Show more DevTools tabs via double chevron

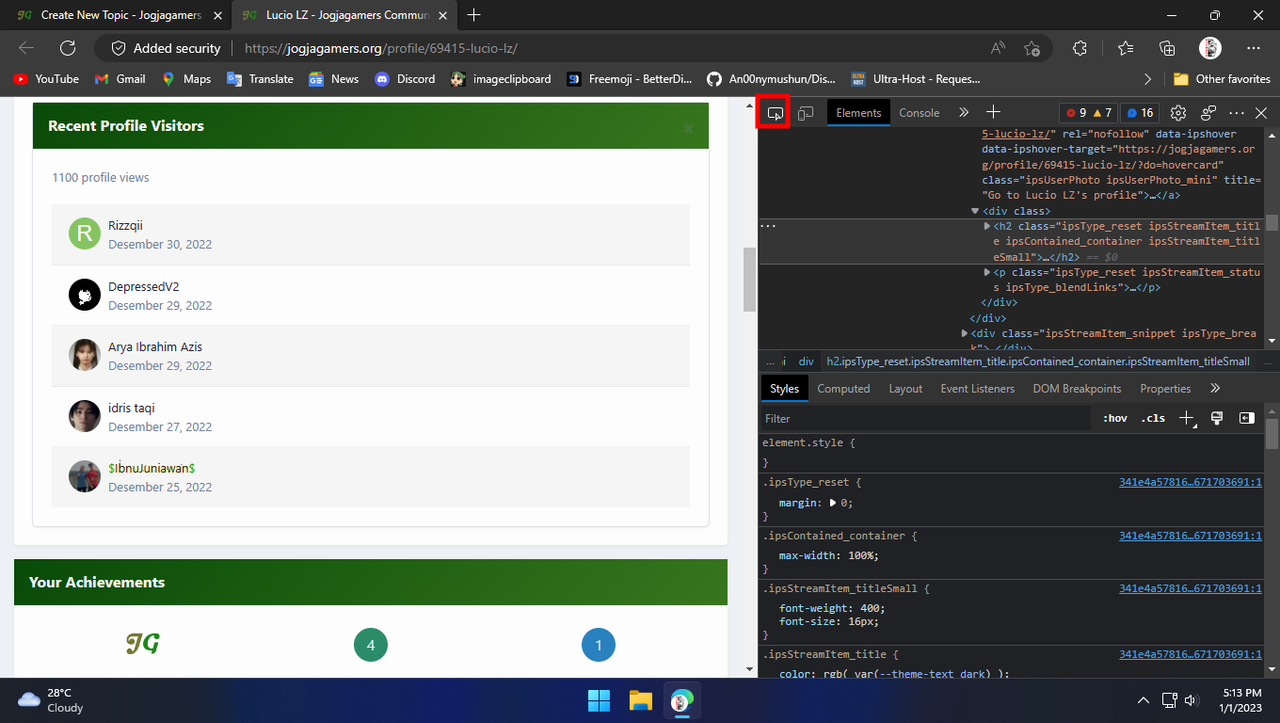coord(963,113)
